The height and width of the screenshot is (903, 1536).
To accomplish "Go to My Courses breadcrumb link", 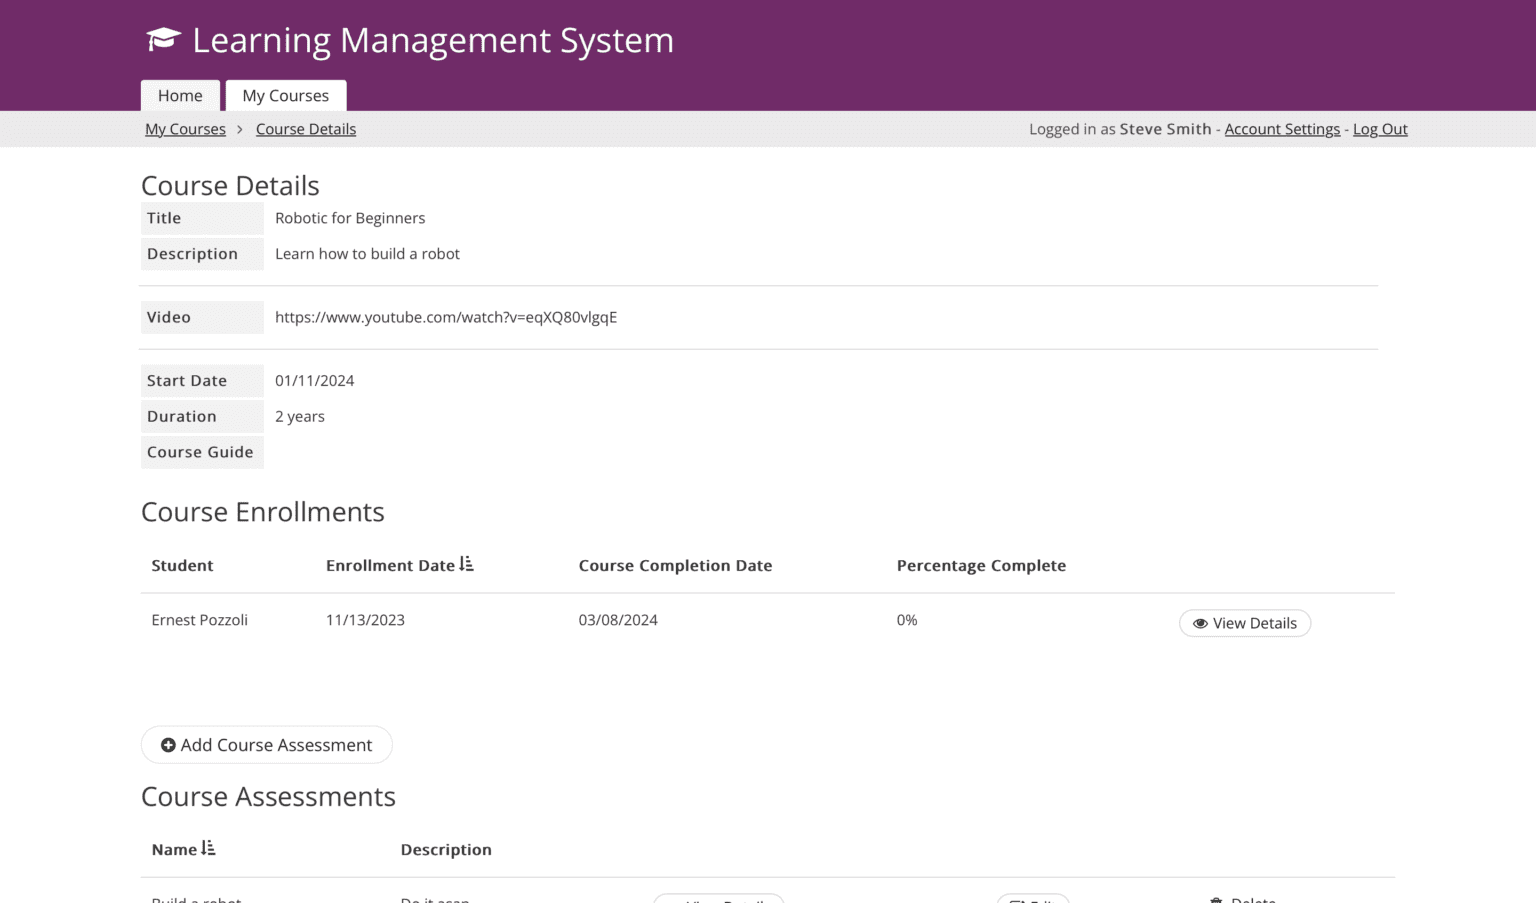I will 185,129.
